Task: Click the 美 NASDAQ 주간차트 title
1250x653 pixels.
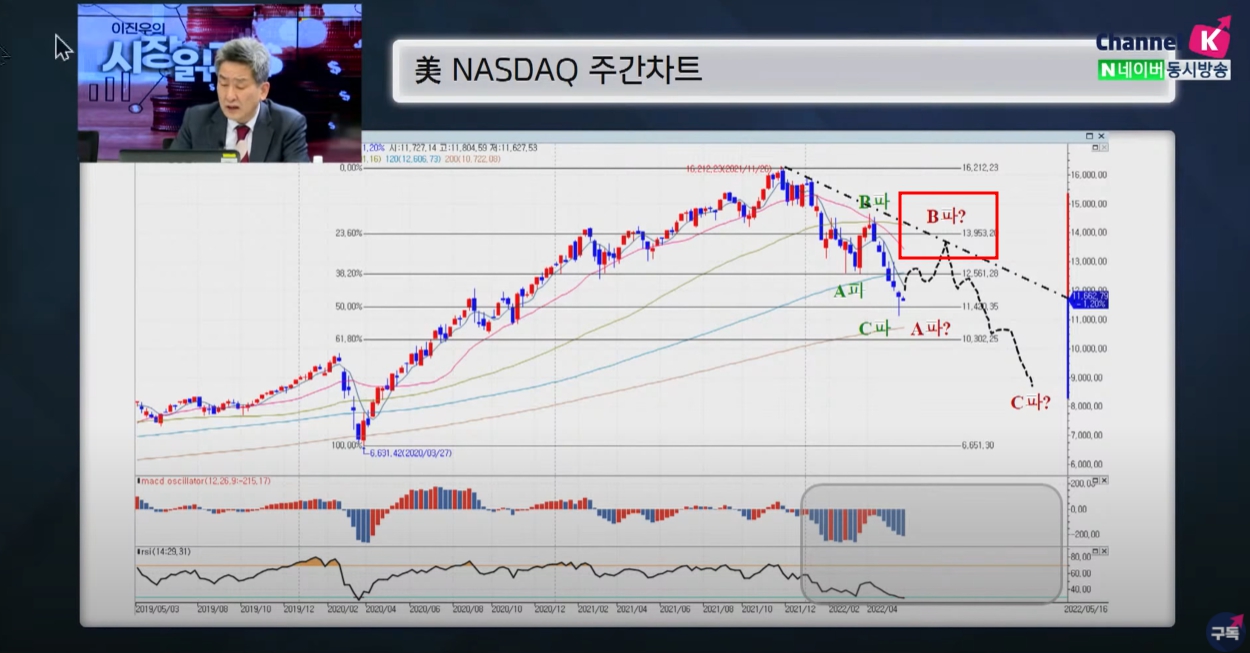Action: pos(558,70)
